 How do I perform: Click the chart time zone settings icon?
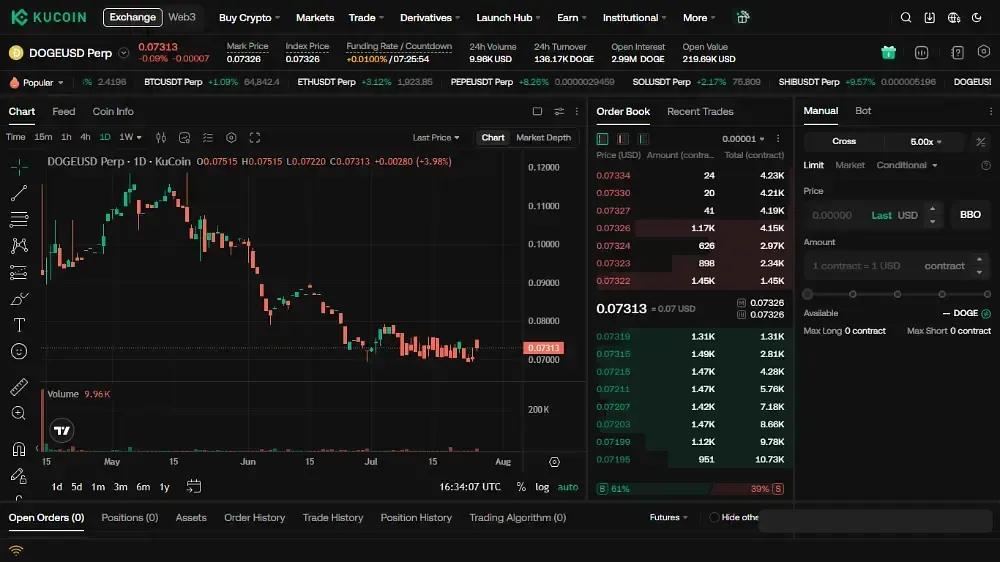click(554, 462)
